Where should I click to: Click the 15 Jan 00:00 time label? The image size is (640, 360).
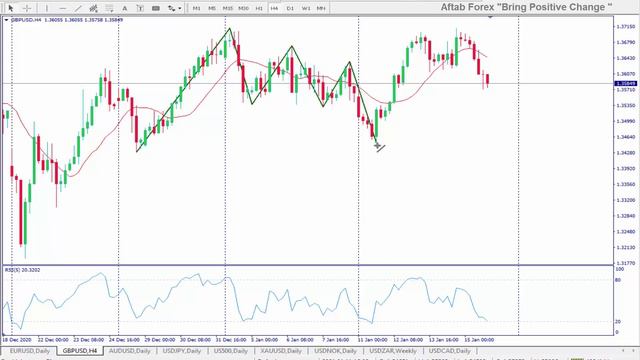coord(479,340)
